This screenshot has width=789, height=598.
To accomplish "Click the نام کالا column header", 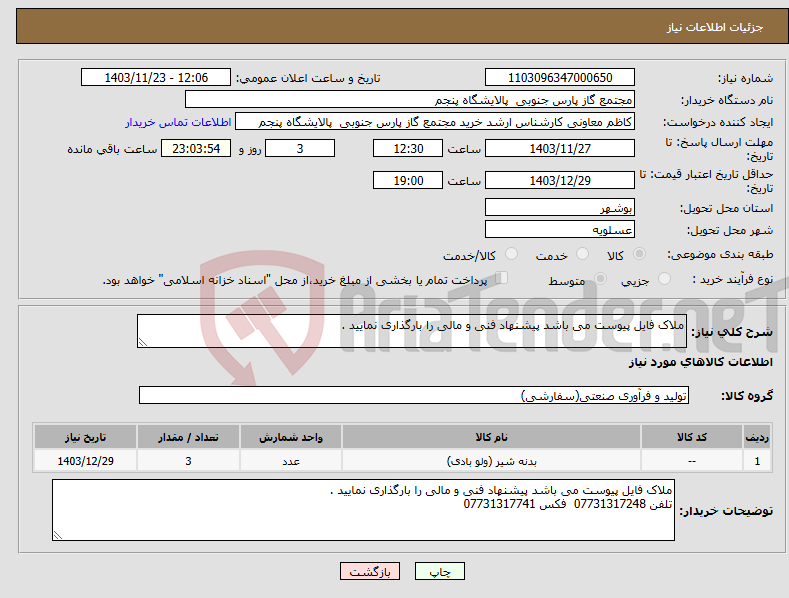I will tap(491, 437).
